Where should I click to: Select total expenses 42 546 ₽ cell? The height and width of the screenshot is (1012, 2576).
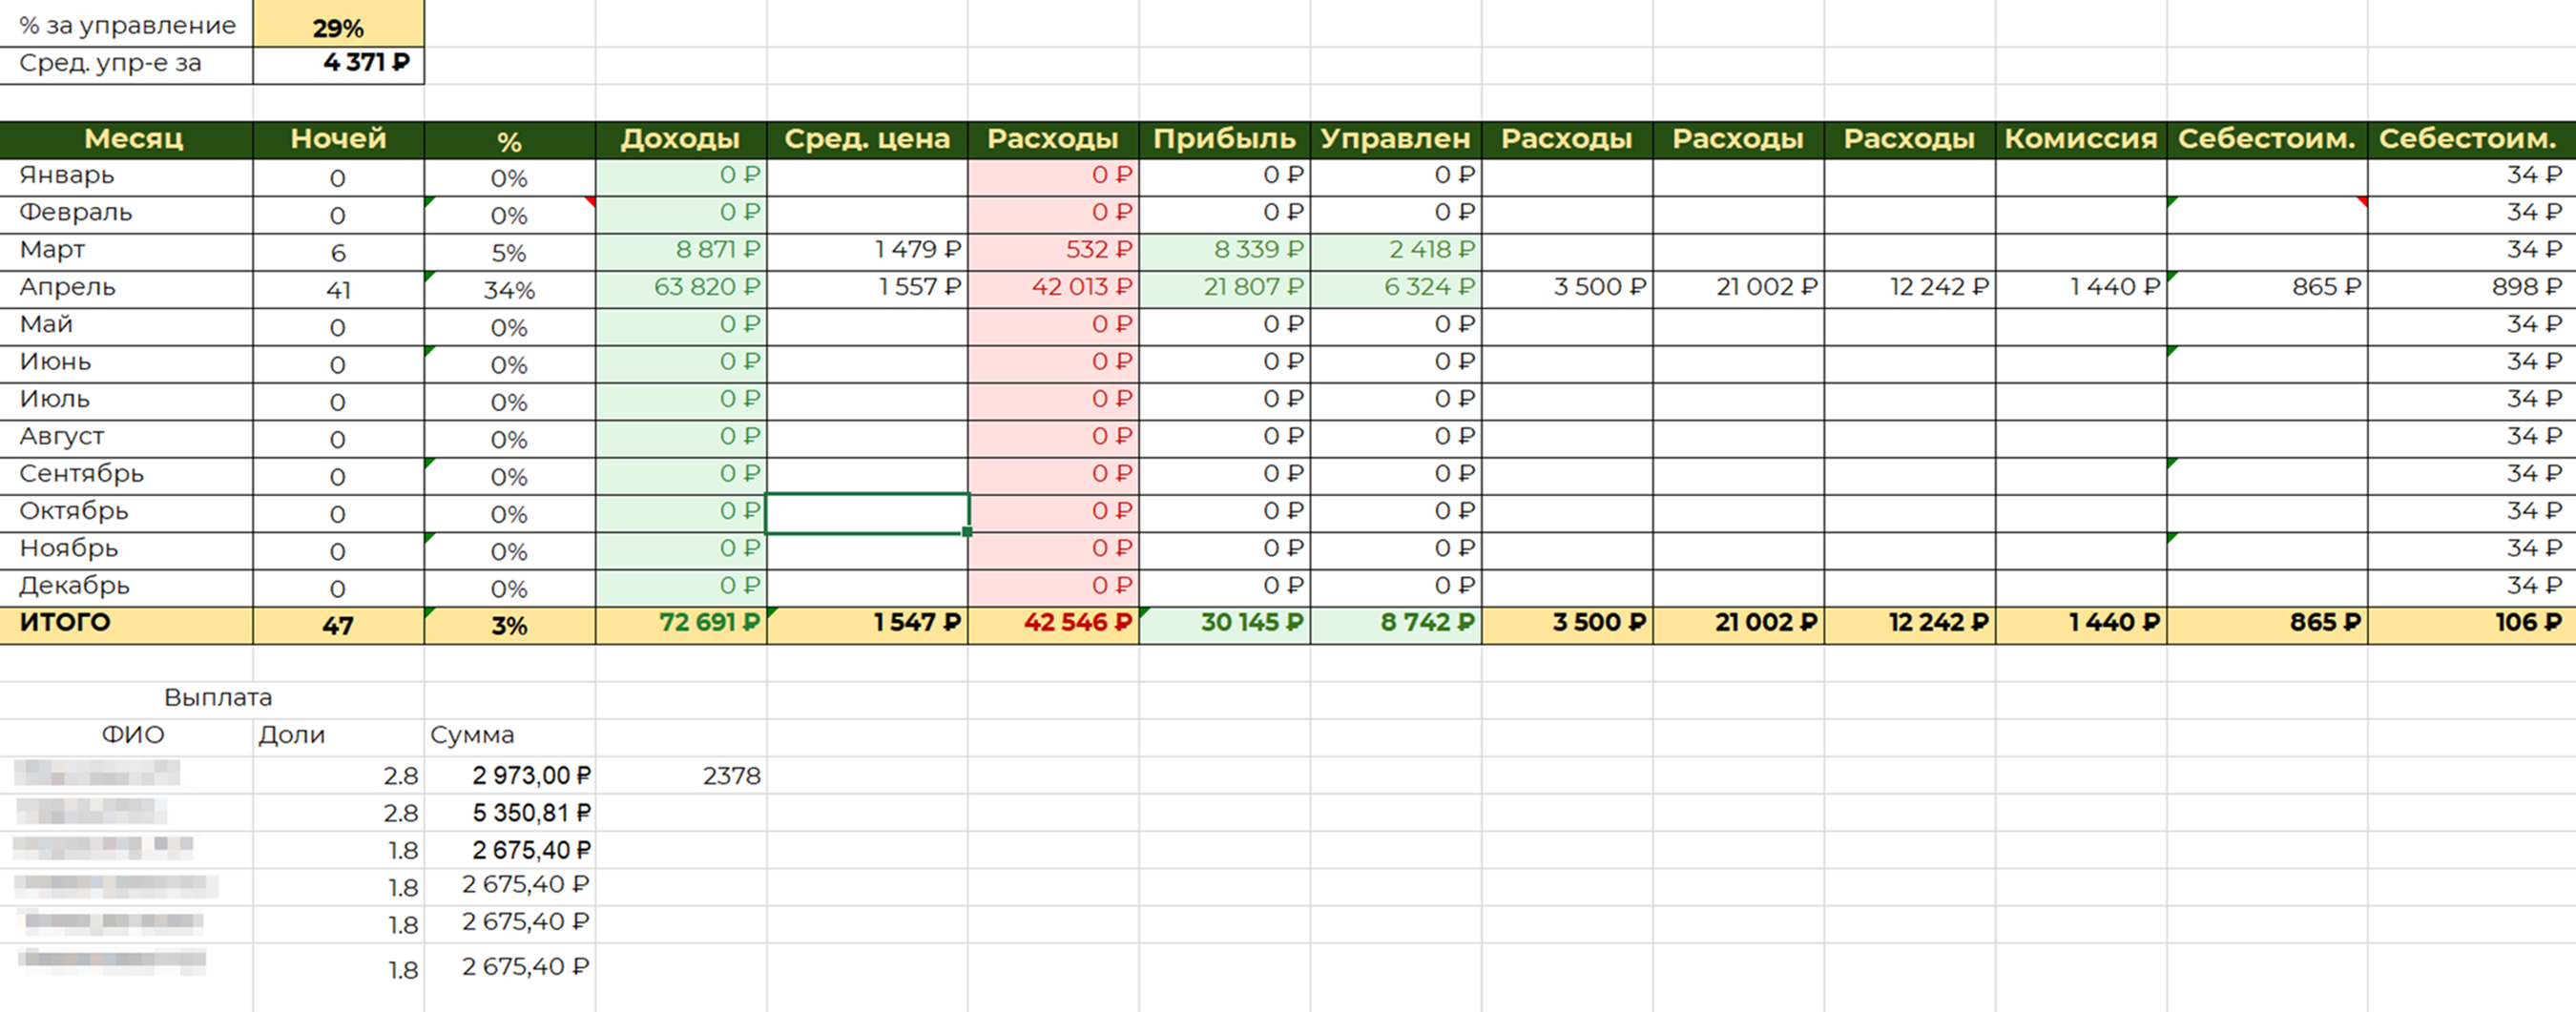1053,625
